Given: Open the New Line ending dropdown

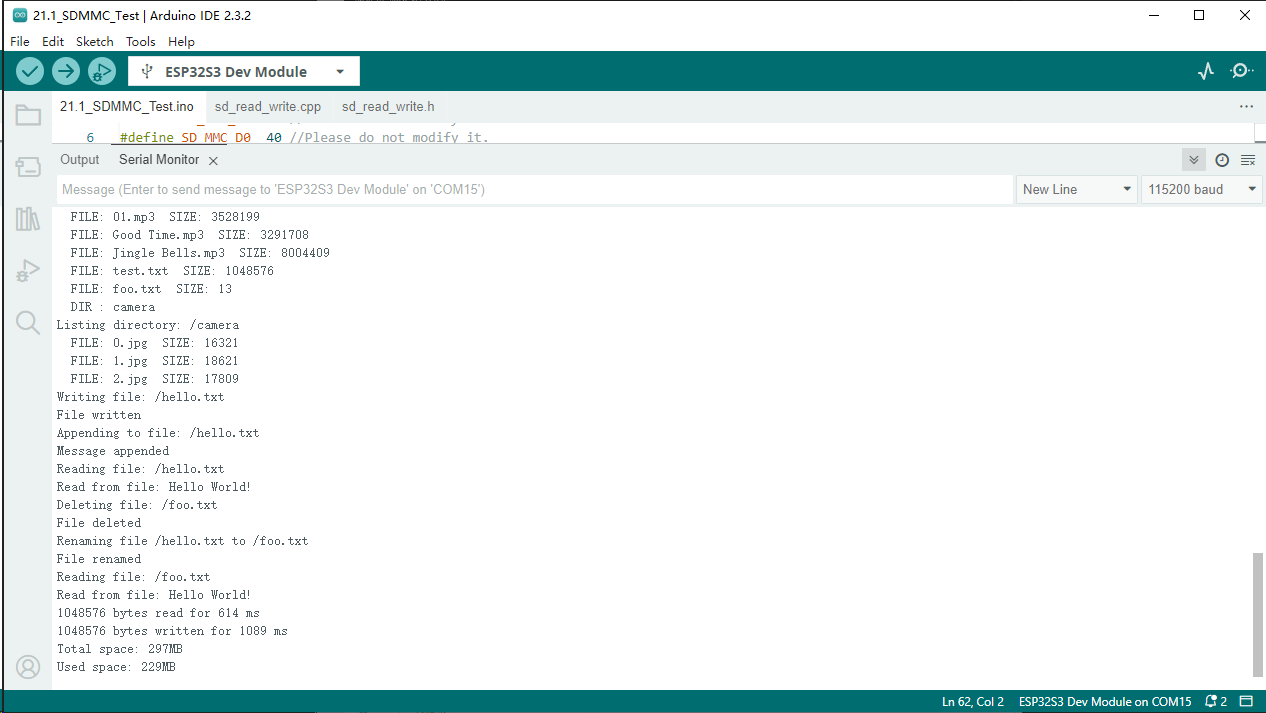Looking at the screenshot, I should pyautogui.click(x=1077, y=189).
